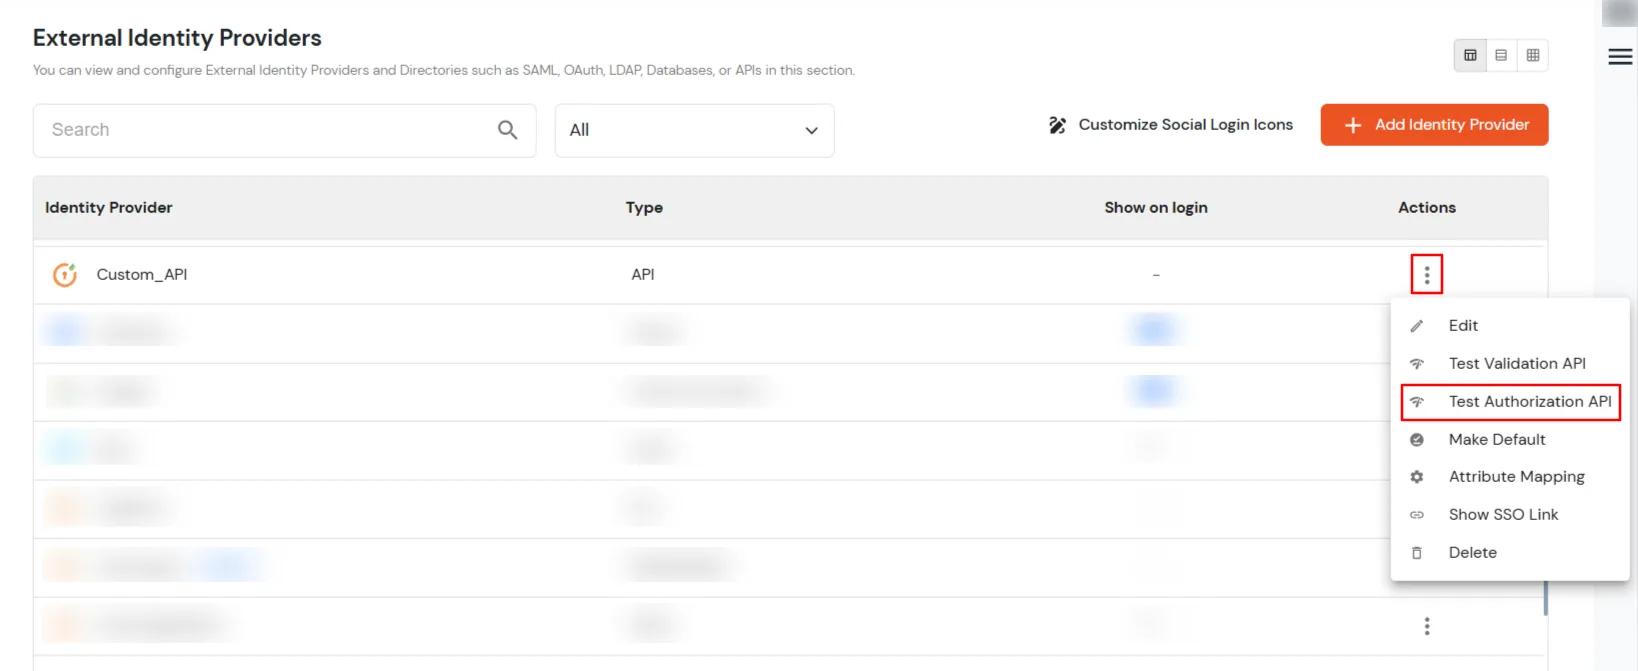Click the Show on login column header
Screen dimensions: 1638x671
(x=1156, y=208)
